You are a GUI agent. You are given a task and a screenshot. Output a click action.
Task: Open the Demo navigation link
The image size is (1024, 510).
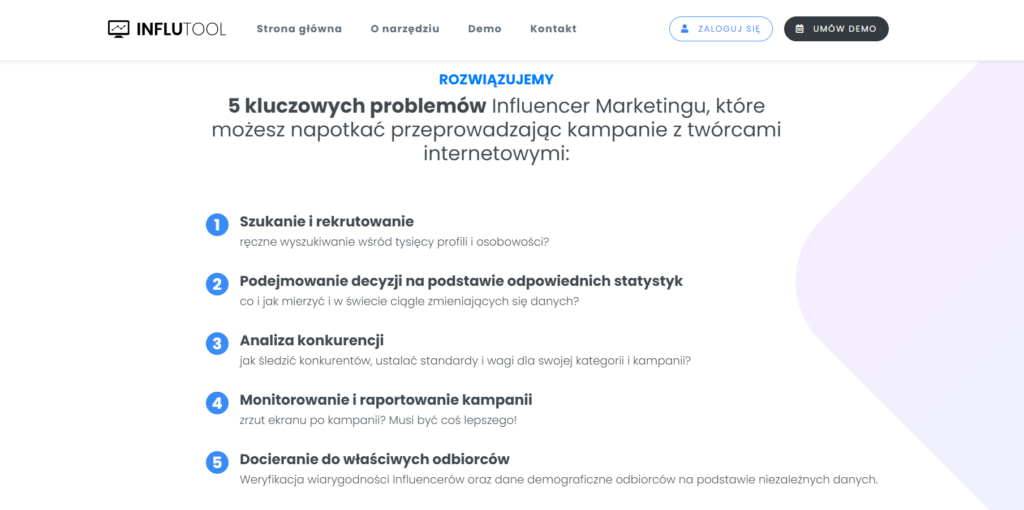click(485, 29)
